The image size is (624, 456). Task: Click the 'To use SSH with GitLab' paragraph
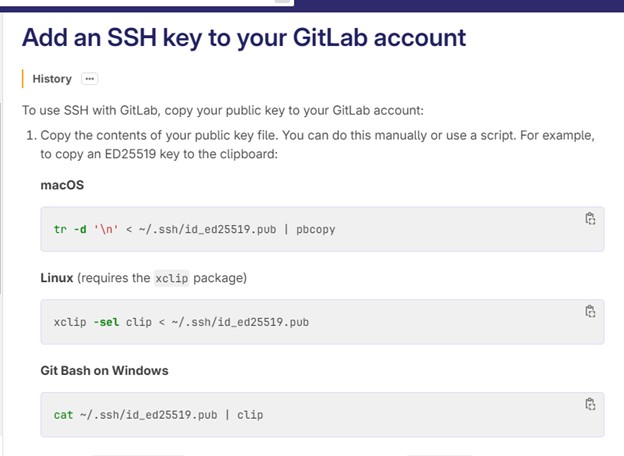point(223,110)
